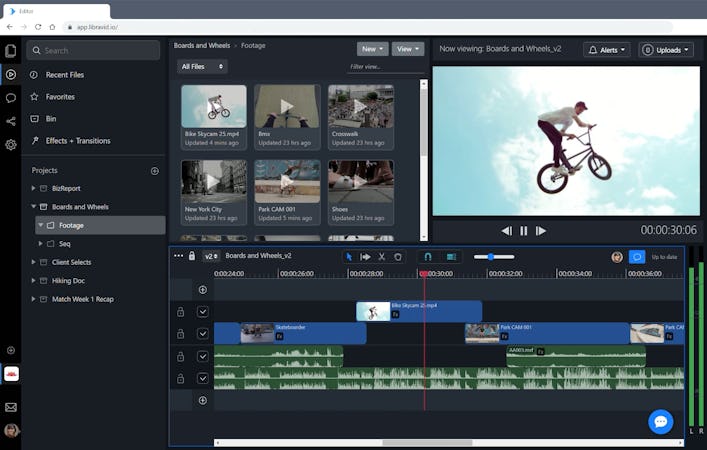707x450 pixels.
Task: Lock the bottom music audio track
Action: [x=180, y=378]
